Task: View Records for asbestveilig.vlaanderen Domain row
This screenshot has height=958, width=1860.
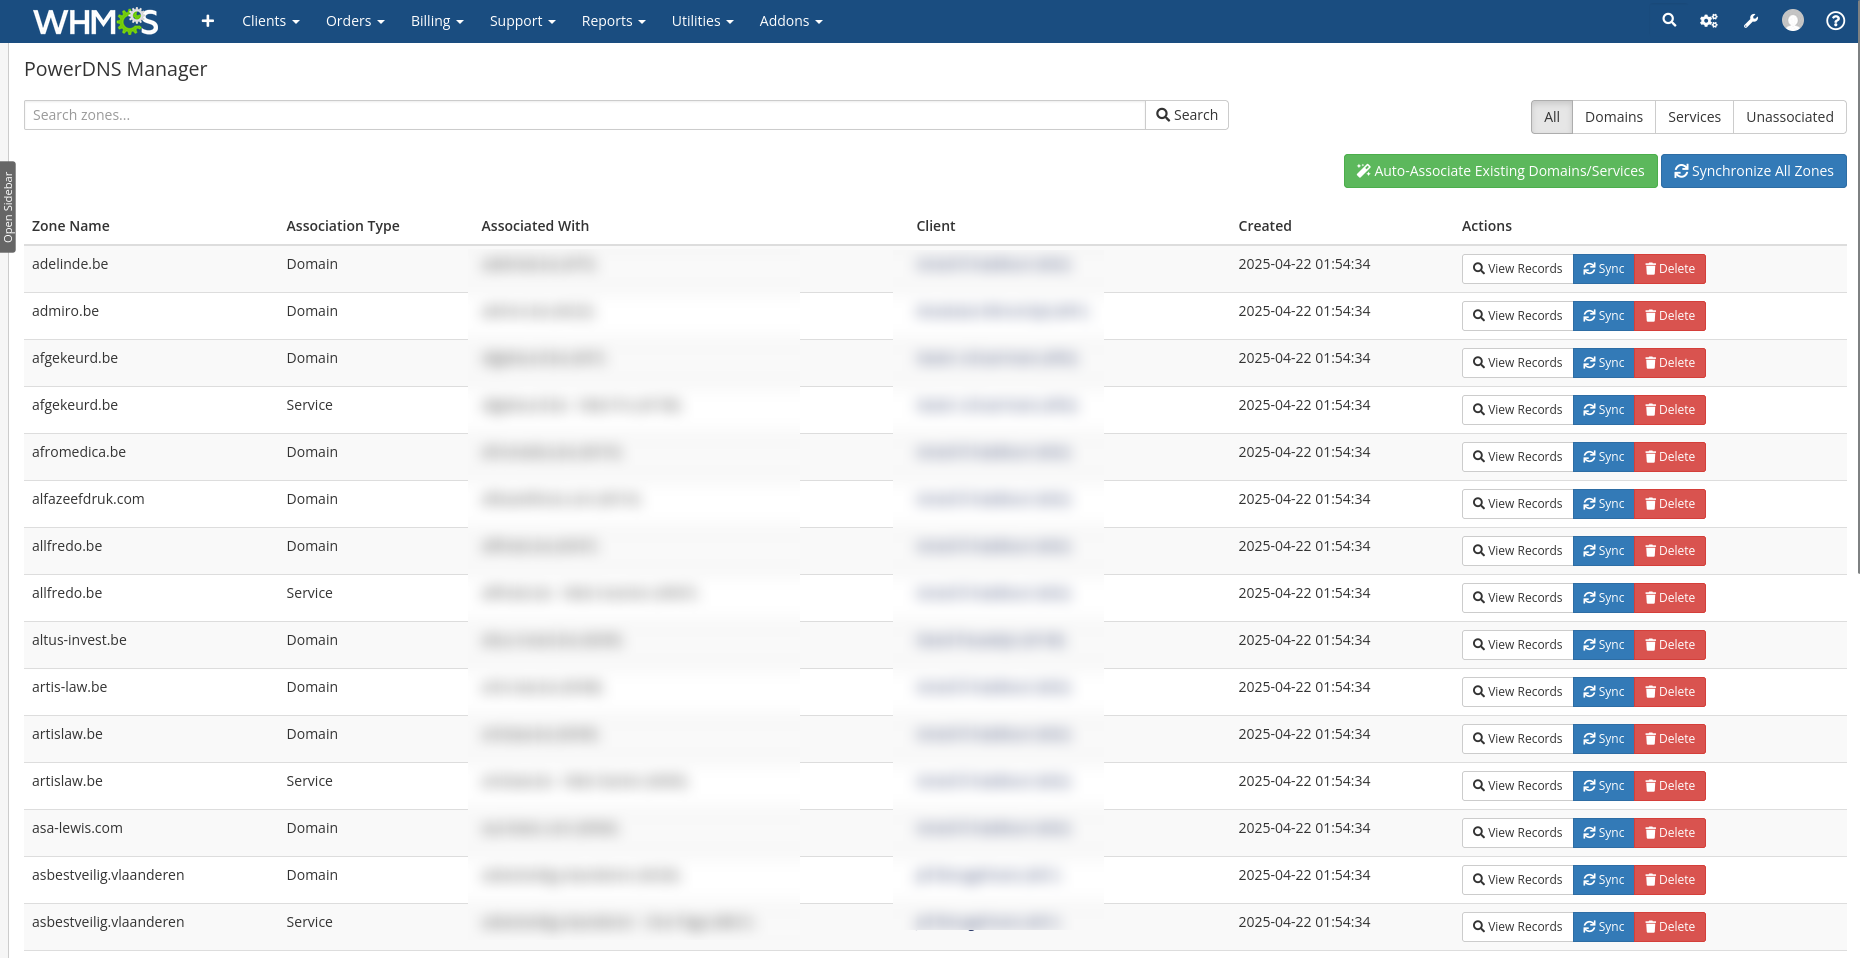Action: point(1517,880)
